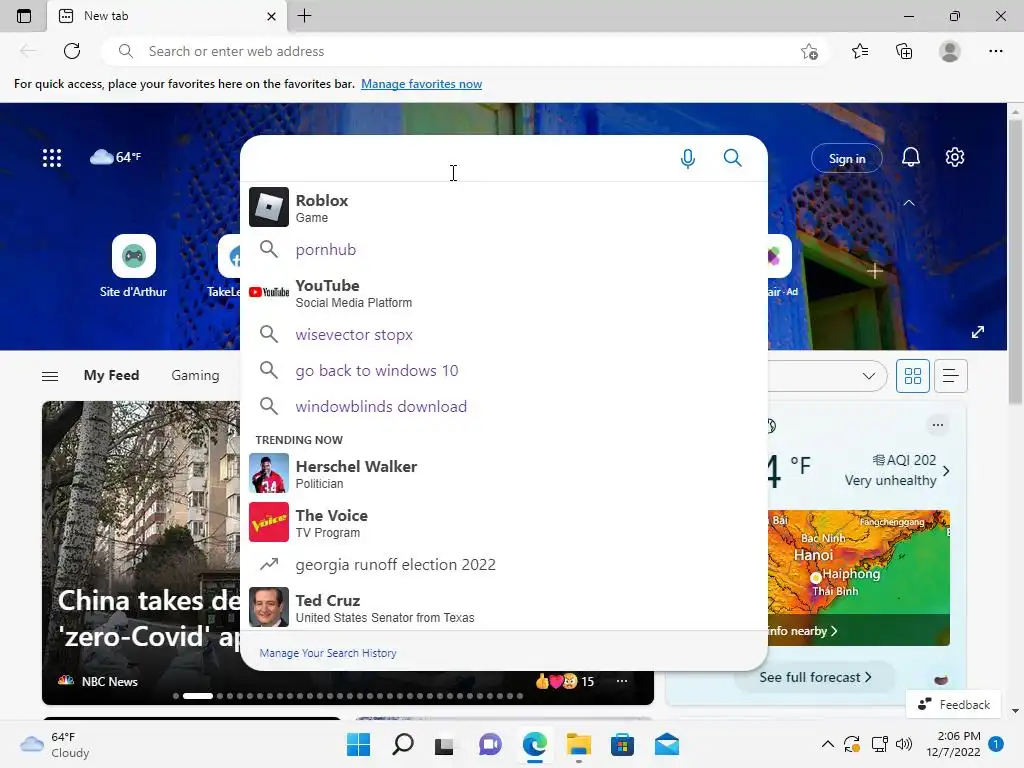Image resolution: width=1024 pixels, height=768 pixels.
Task: Open Microsoft Store from taskbar
Action: [622, 744]
